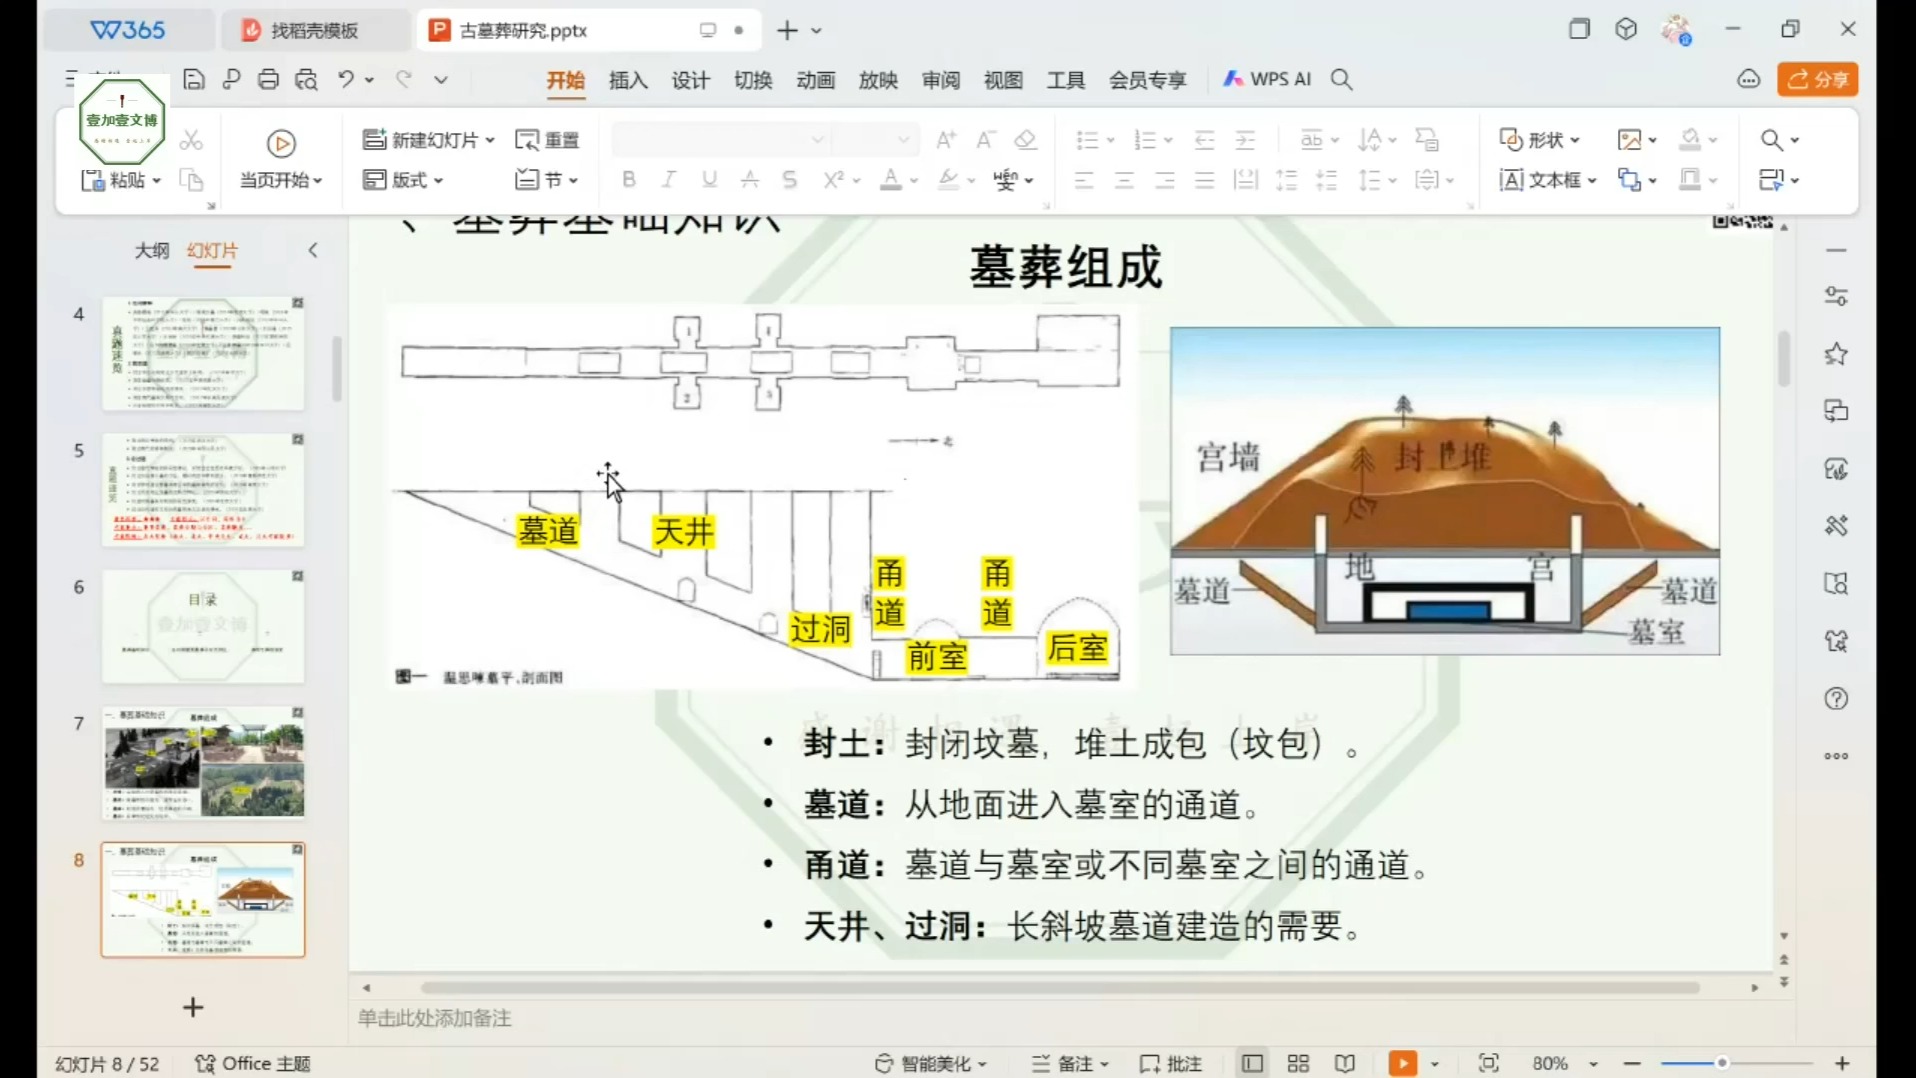Open reading view with the book icon
Screen dimensions: 1916x1078
1344,1063
